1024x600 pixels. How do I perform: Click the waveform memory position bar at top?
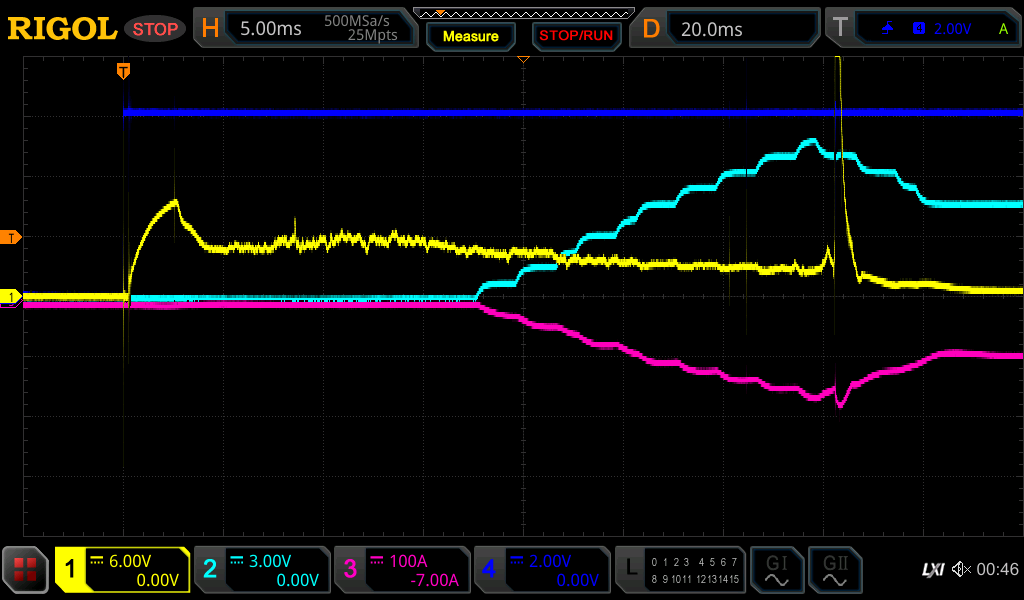point(523,13)
